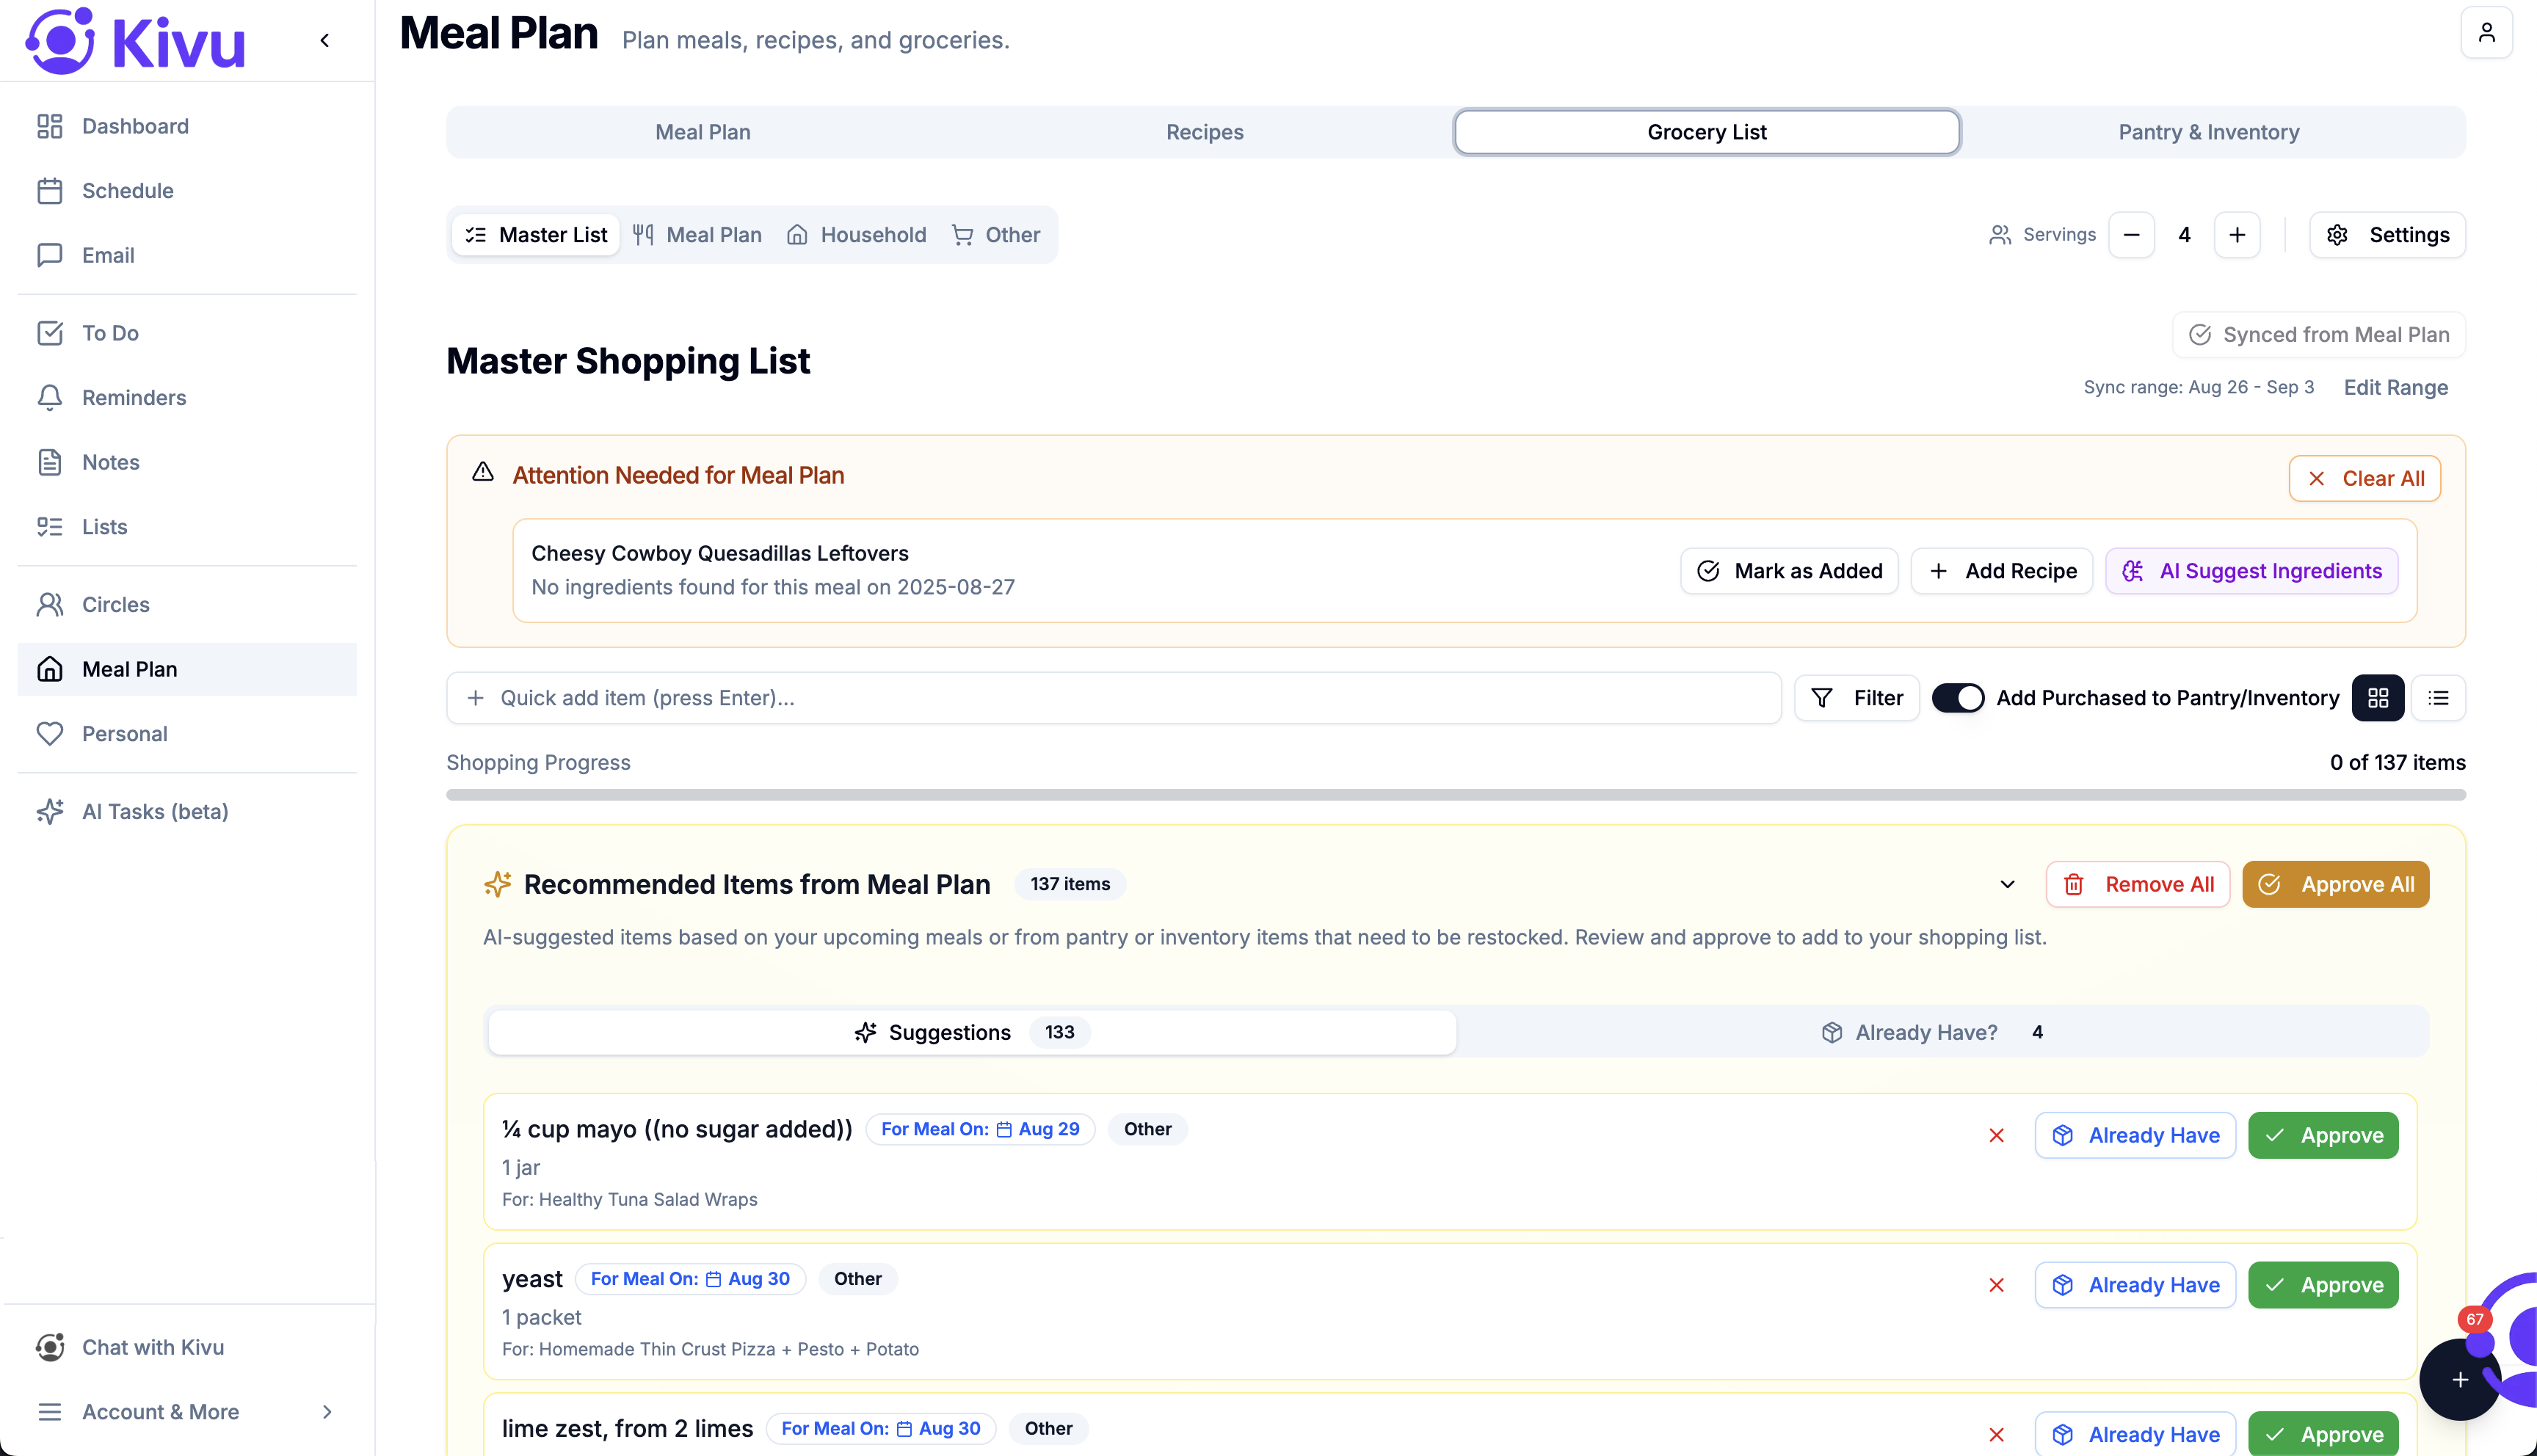2537x1456 pixels.
Task: Open the Dashboard from the sidebar
Action: pos(135,126)
